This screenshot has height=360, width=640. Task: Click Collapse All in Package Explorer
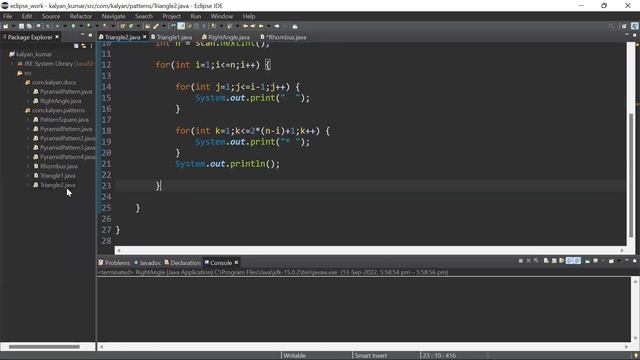[76, 46]
